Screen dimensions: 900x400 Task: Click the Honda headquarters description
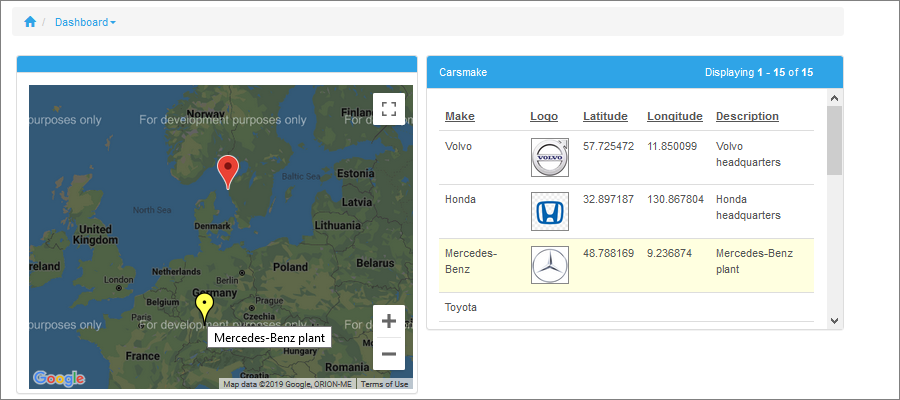[x=748, y=208]
